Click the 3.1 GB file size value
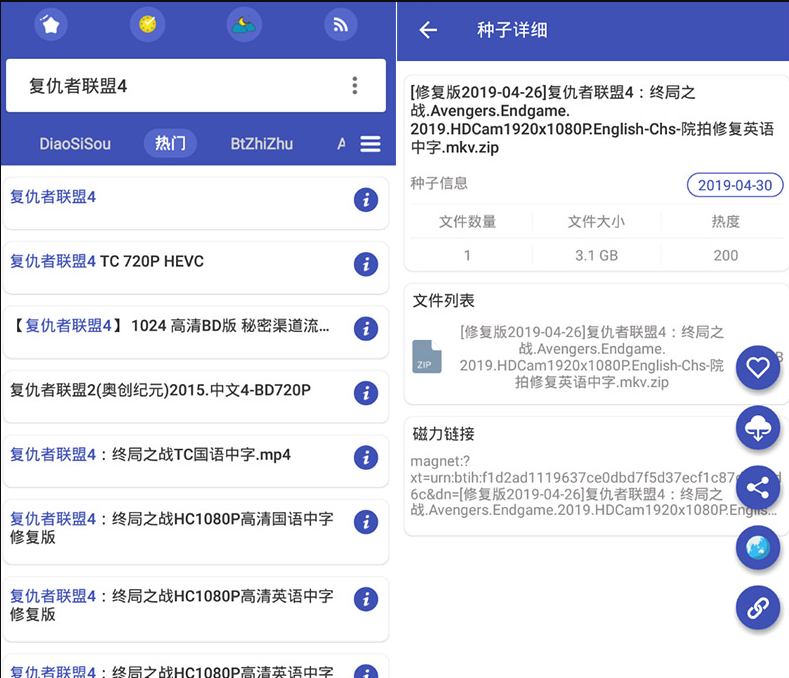 click(596, 255)
